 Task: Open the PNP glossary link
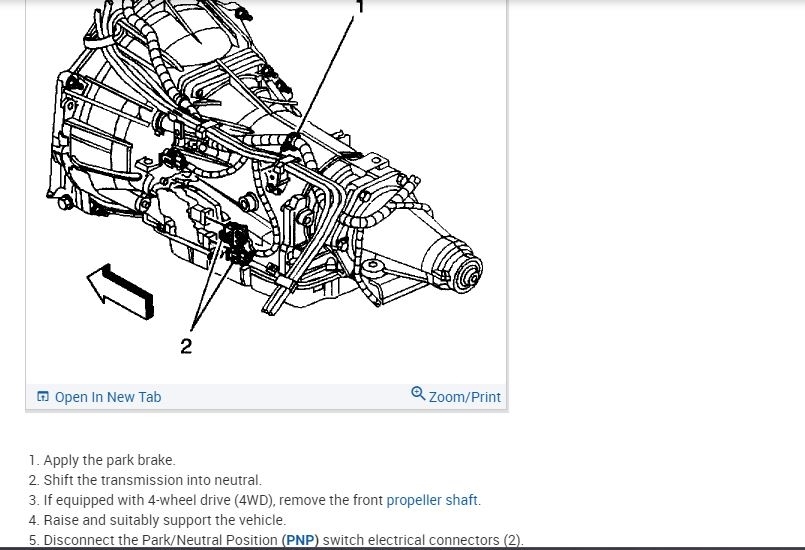pos(300,540)
